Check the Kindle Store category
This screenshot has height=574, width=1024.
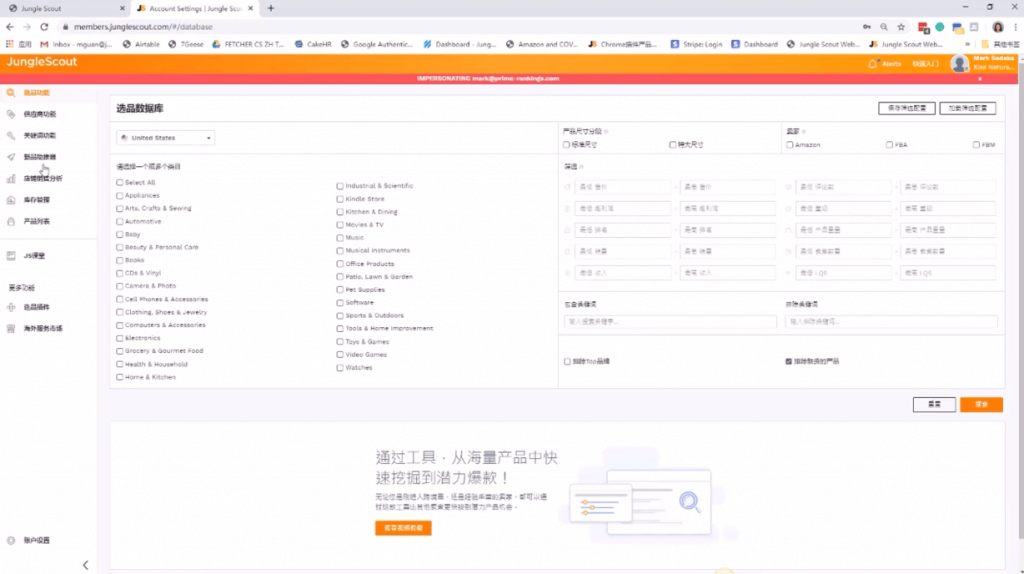coord(340,199)
